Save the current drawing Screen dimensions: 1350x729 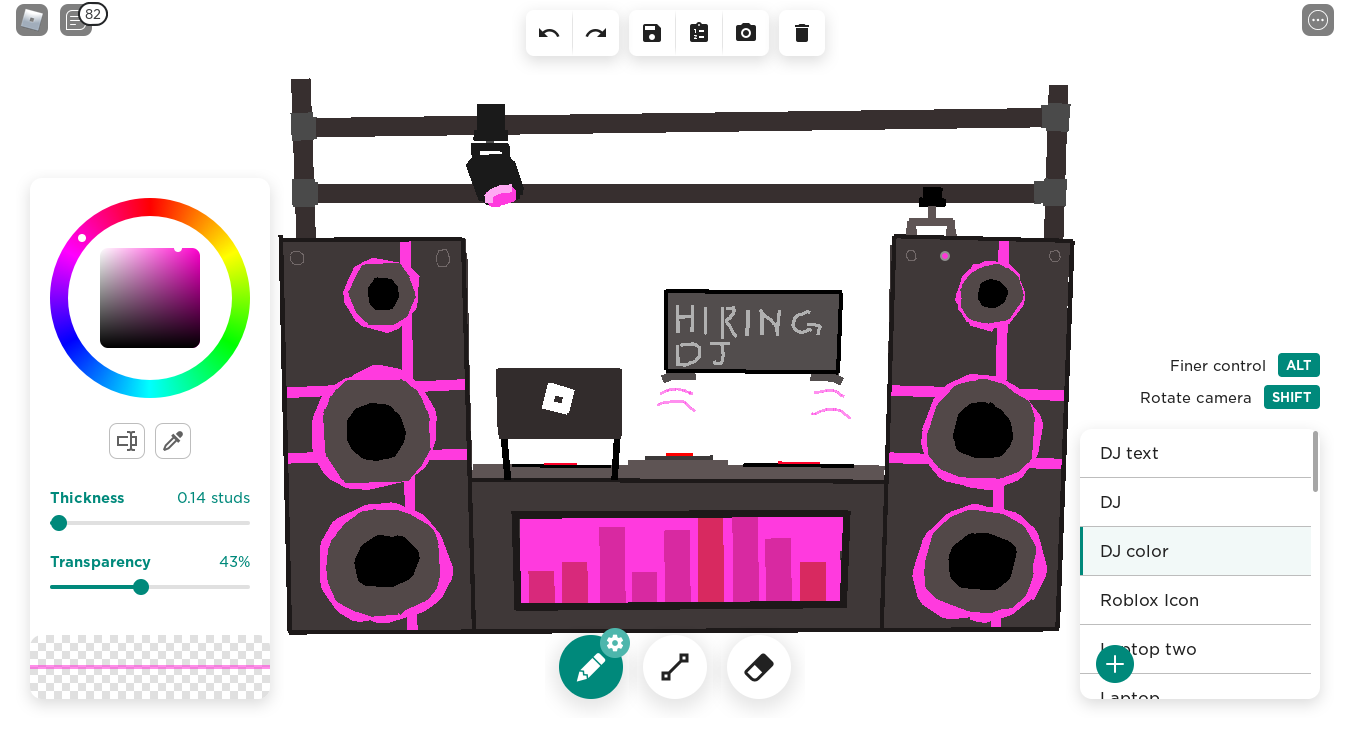(651, 33)
